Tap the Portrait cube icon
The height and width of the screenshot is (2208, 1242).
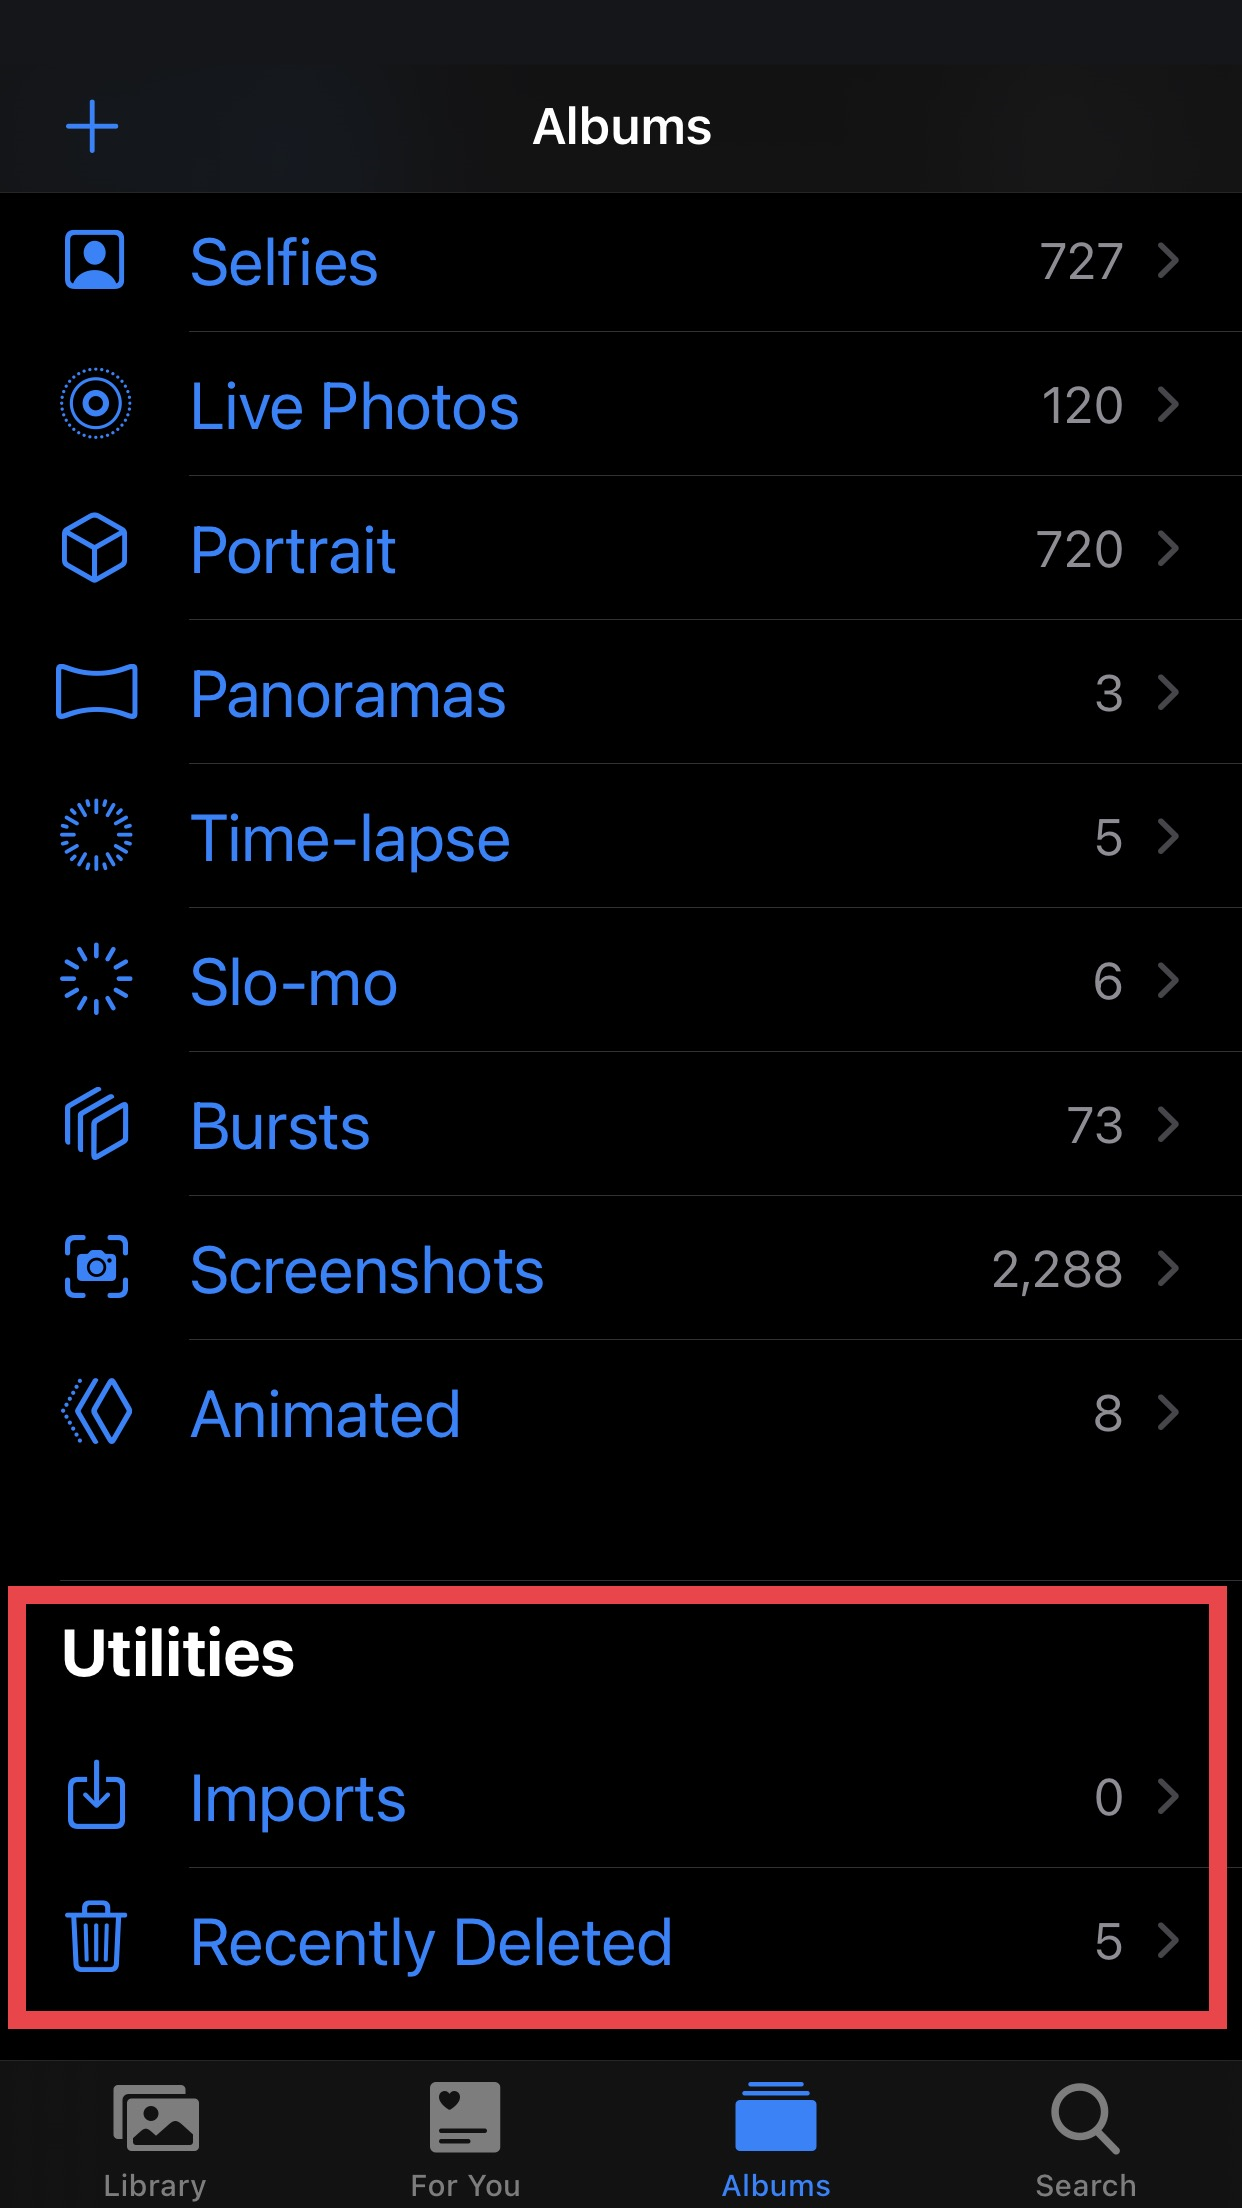95,548
